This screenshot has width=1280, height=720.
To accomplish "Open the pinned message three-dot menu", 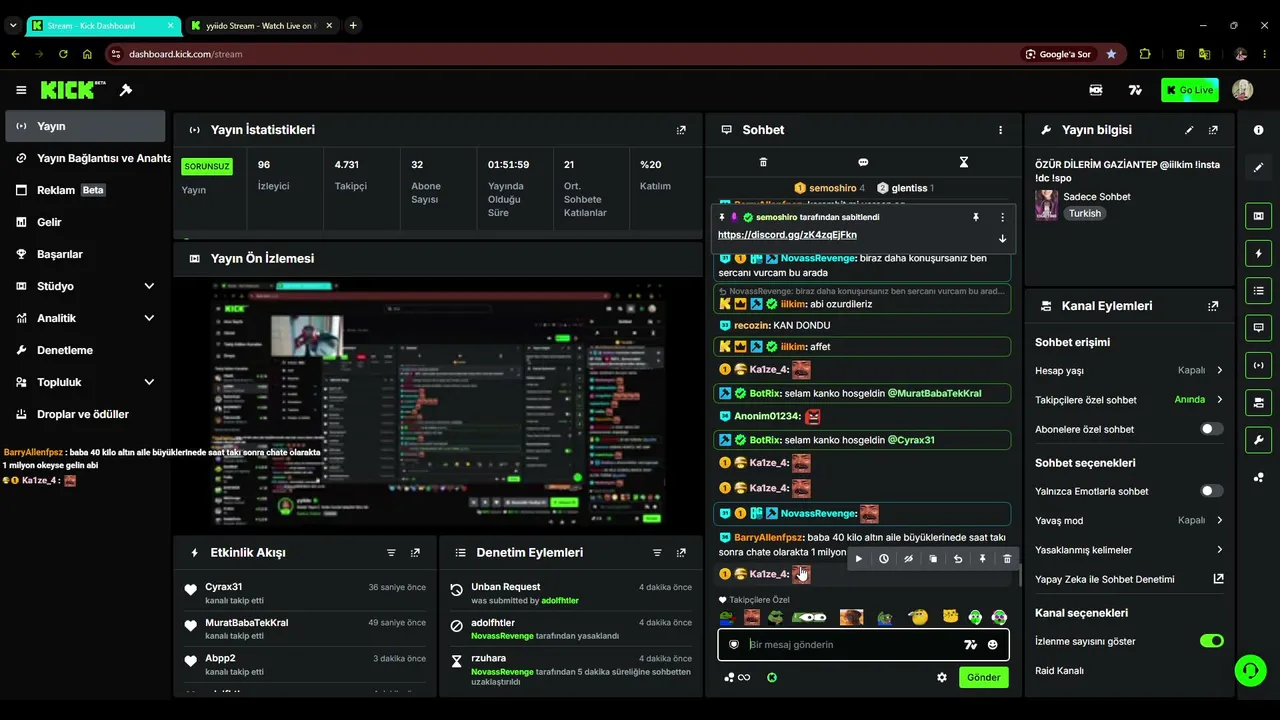I will click(x=1002, y=217).
